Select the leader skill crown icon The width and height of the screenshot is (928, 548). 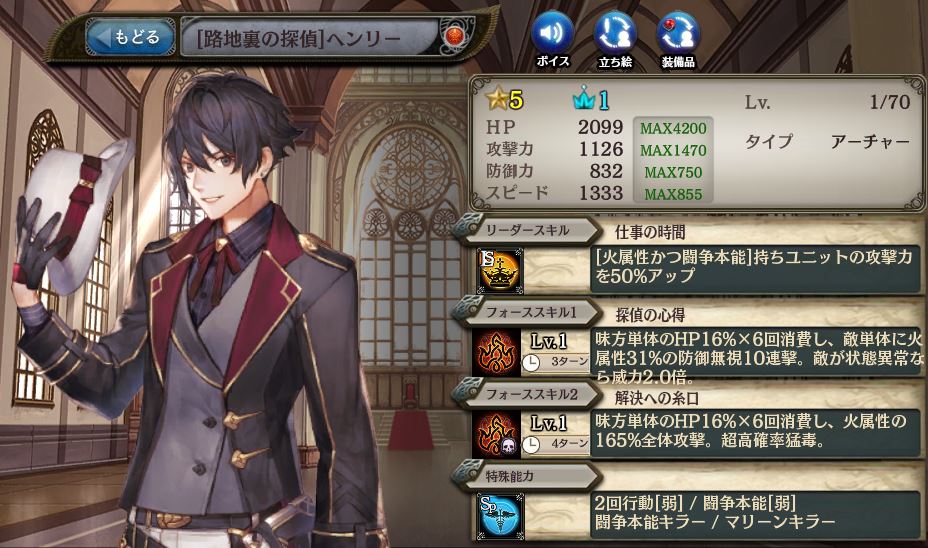coord(500,270)
